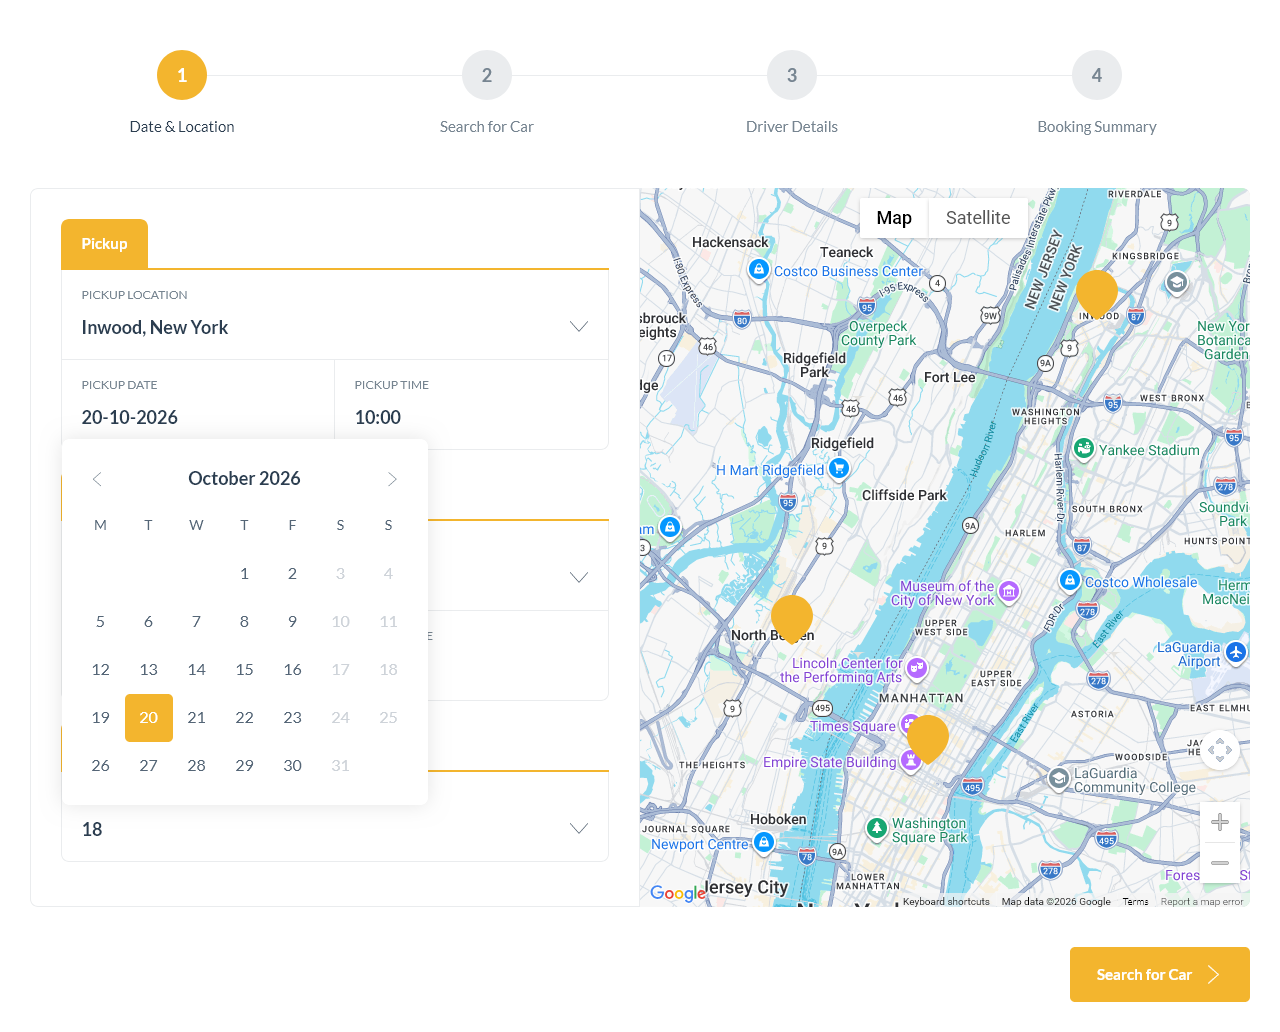The image size is (1280, 1032).
Task: Click the map camera pan control
Action: [x=1219, y=750]
